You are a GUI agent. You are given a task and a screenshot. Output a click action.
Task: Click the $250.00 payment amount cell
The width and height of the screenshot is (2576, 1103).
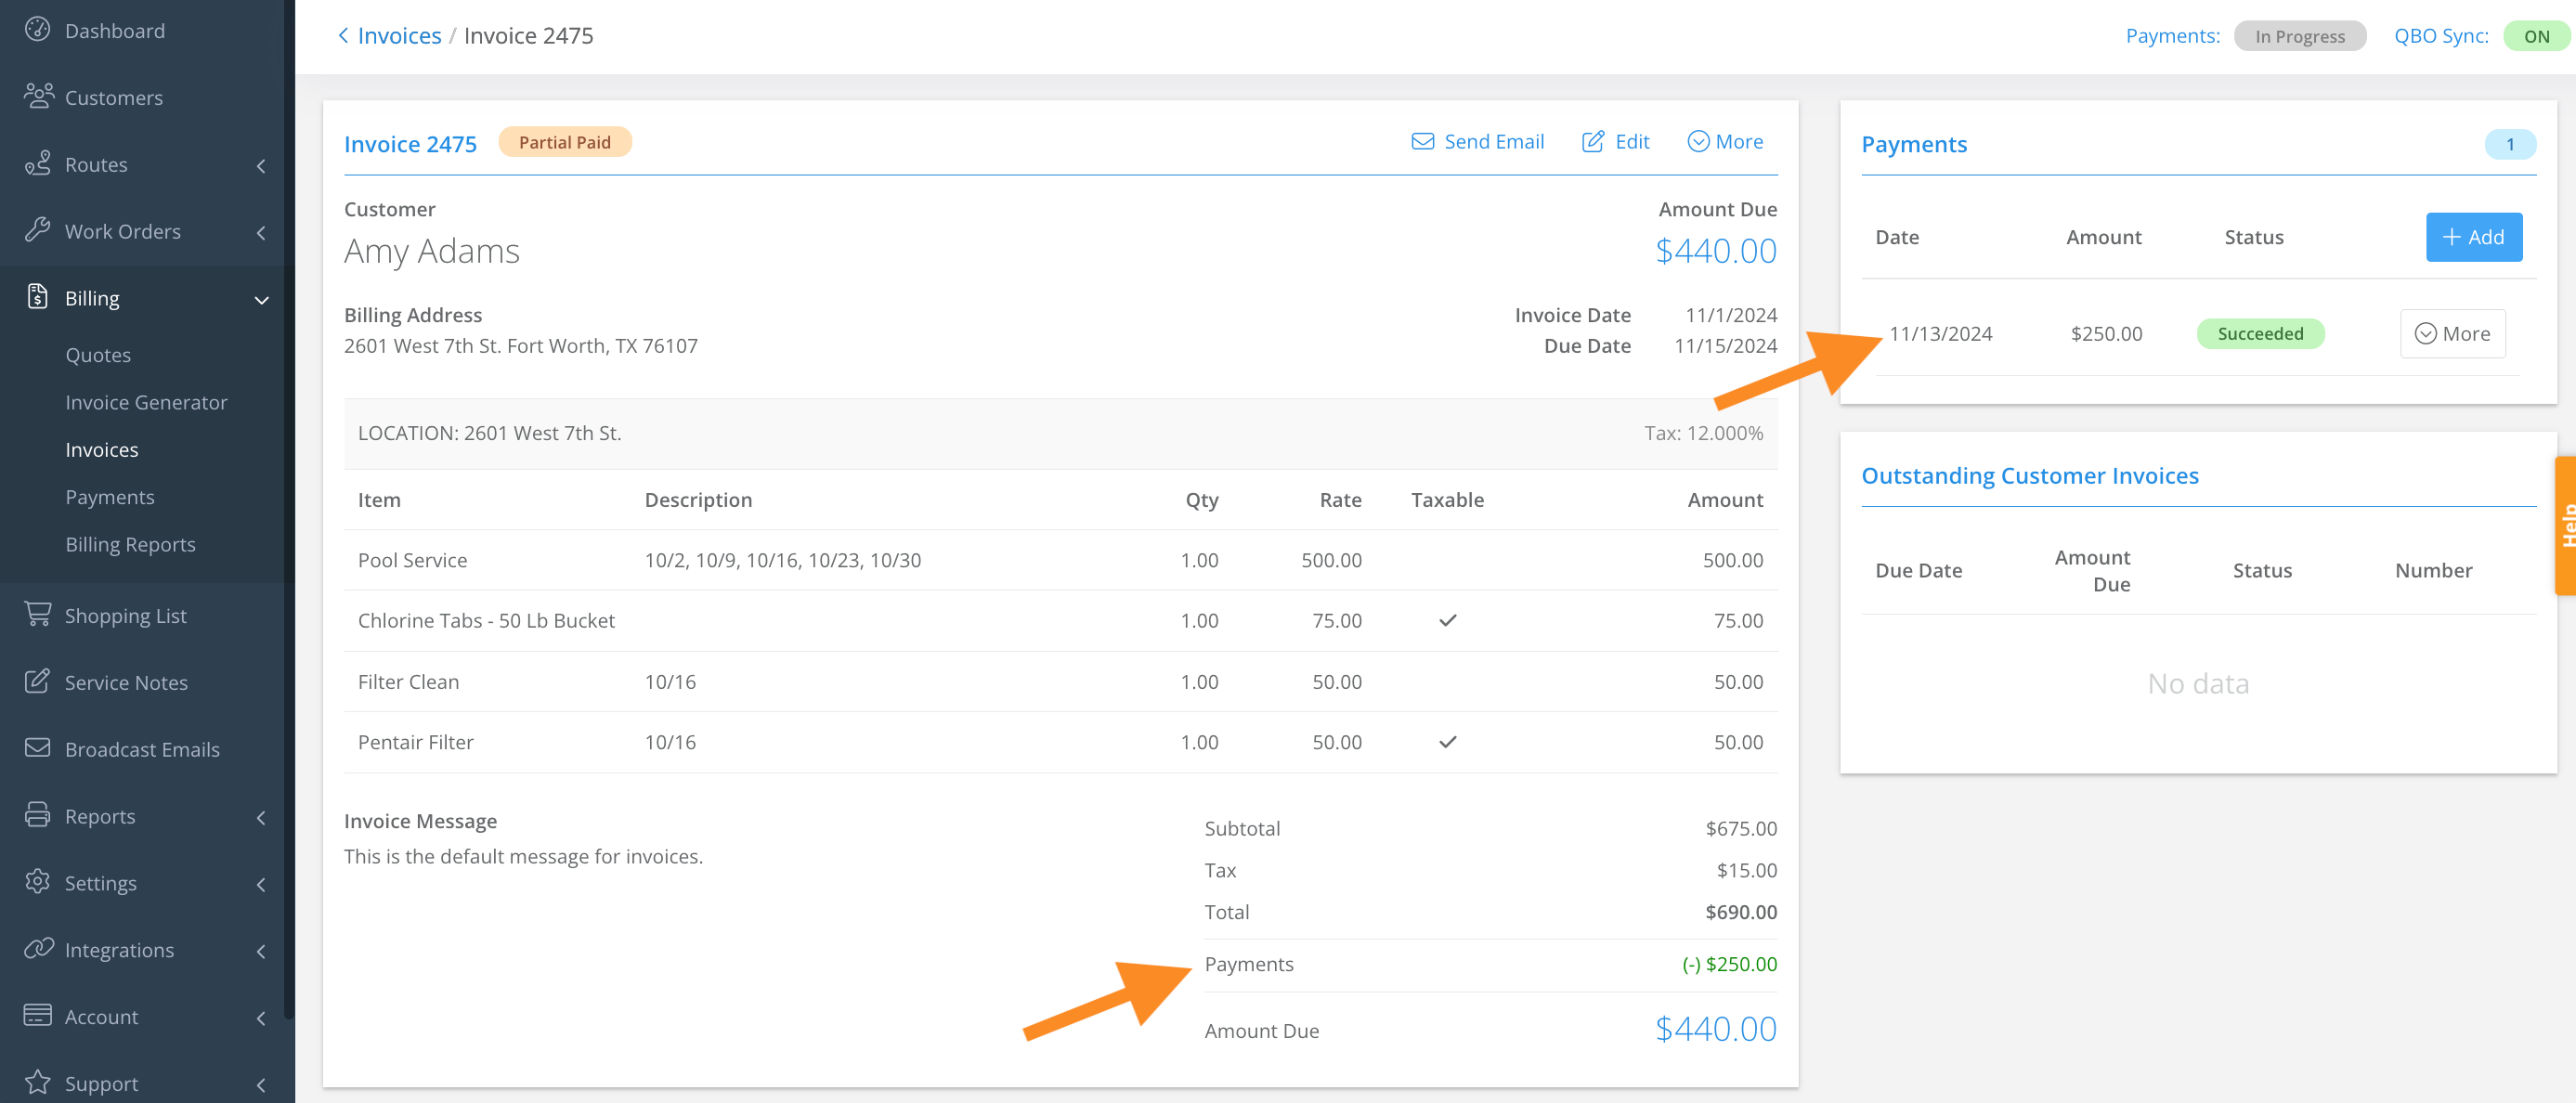2106,334
